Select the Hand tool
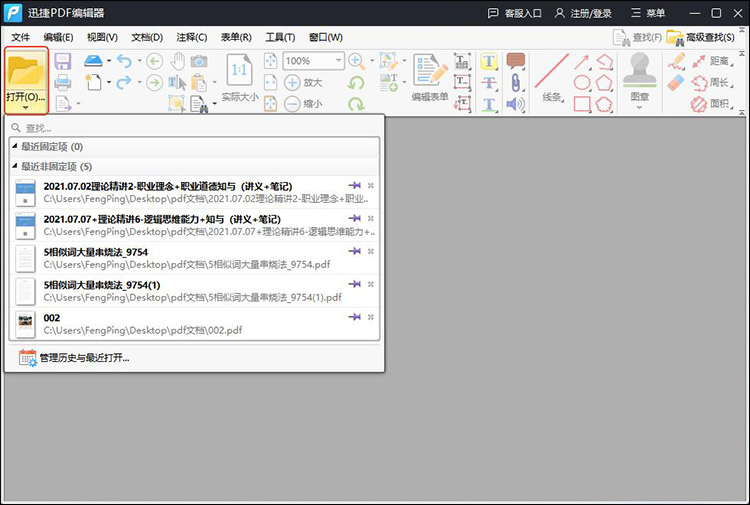 [177, 61]
